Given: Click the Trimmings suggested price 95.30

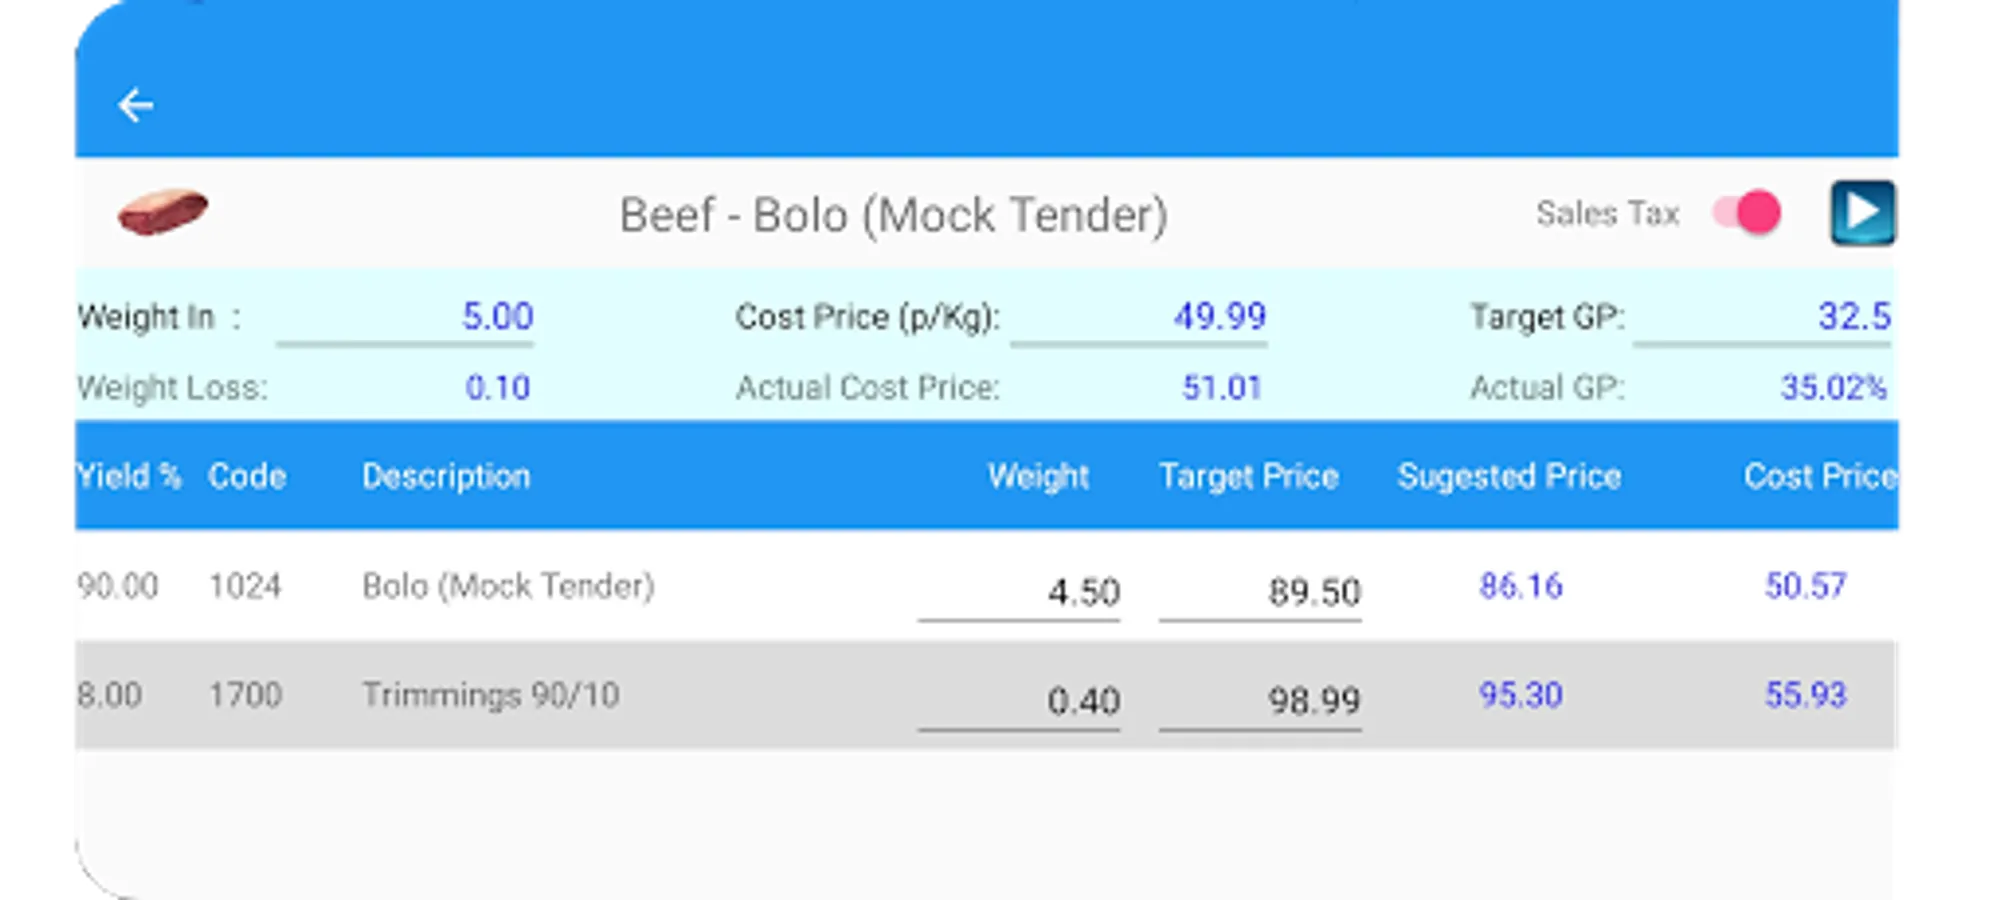Looking at the screenshot, I should point(1520,695).
